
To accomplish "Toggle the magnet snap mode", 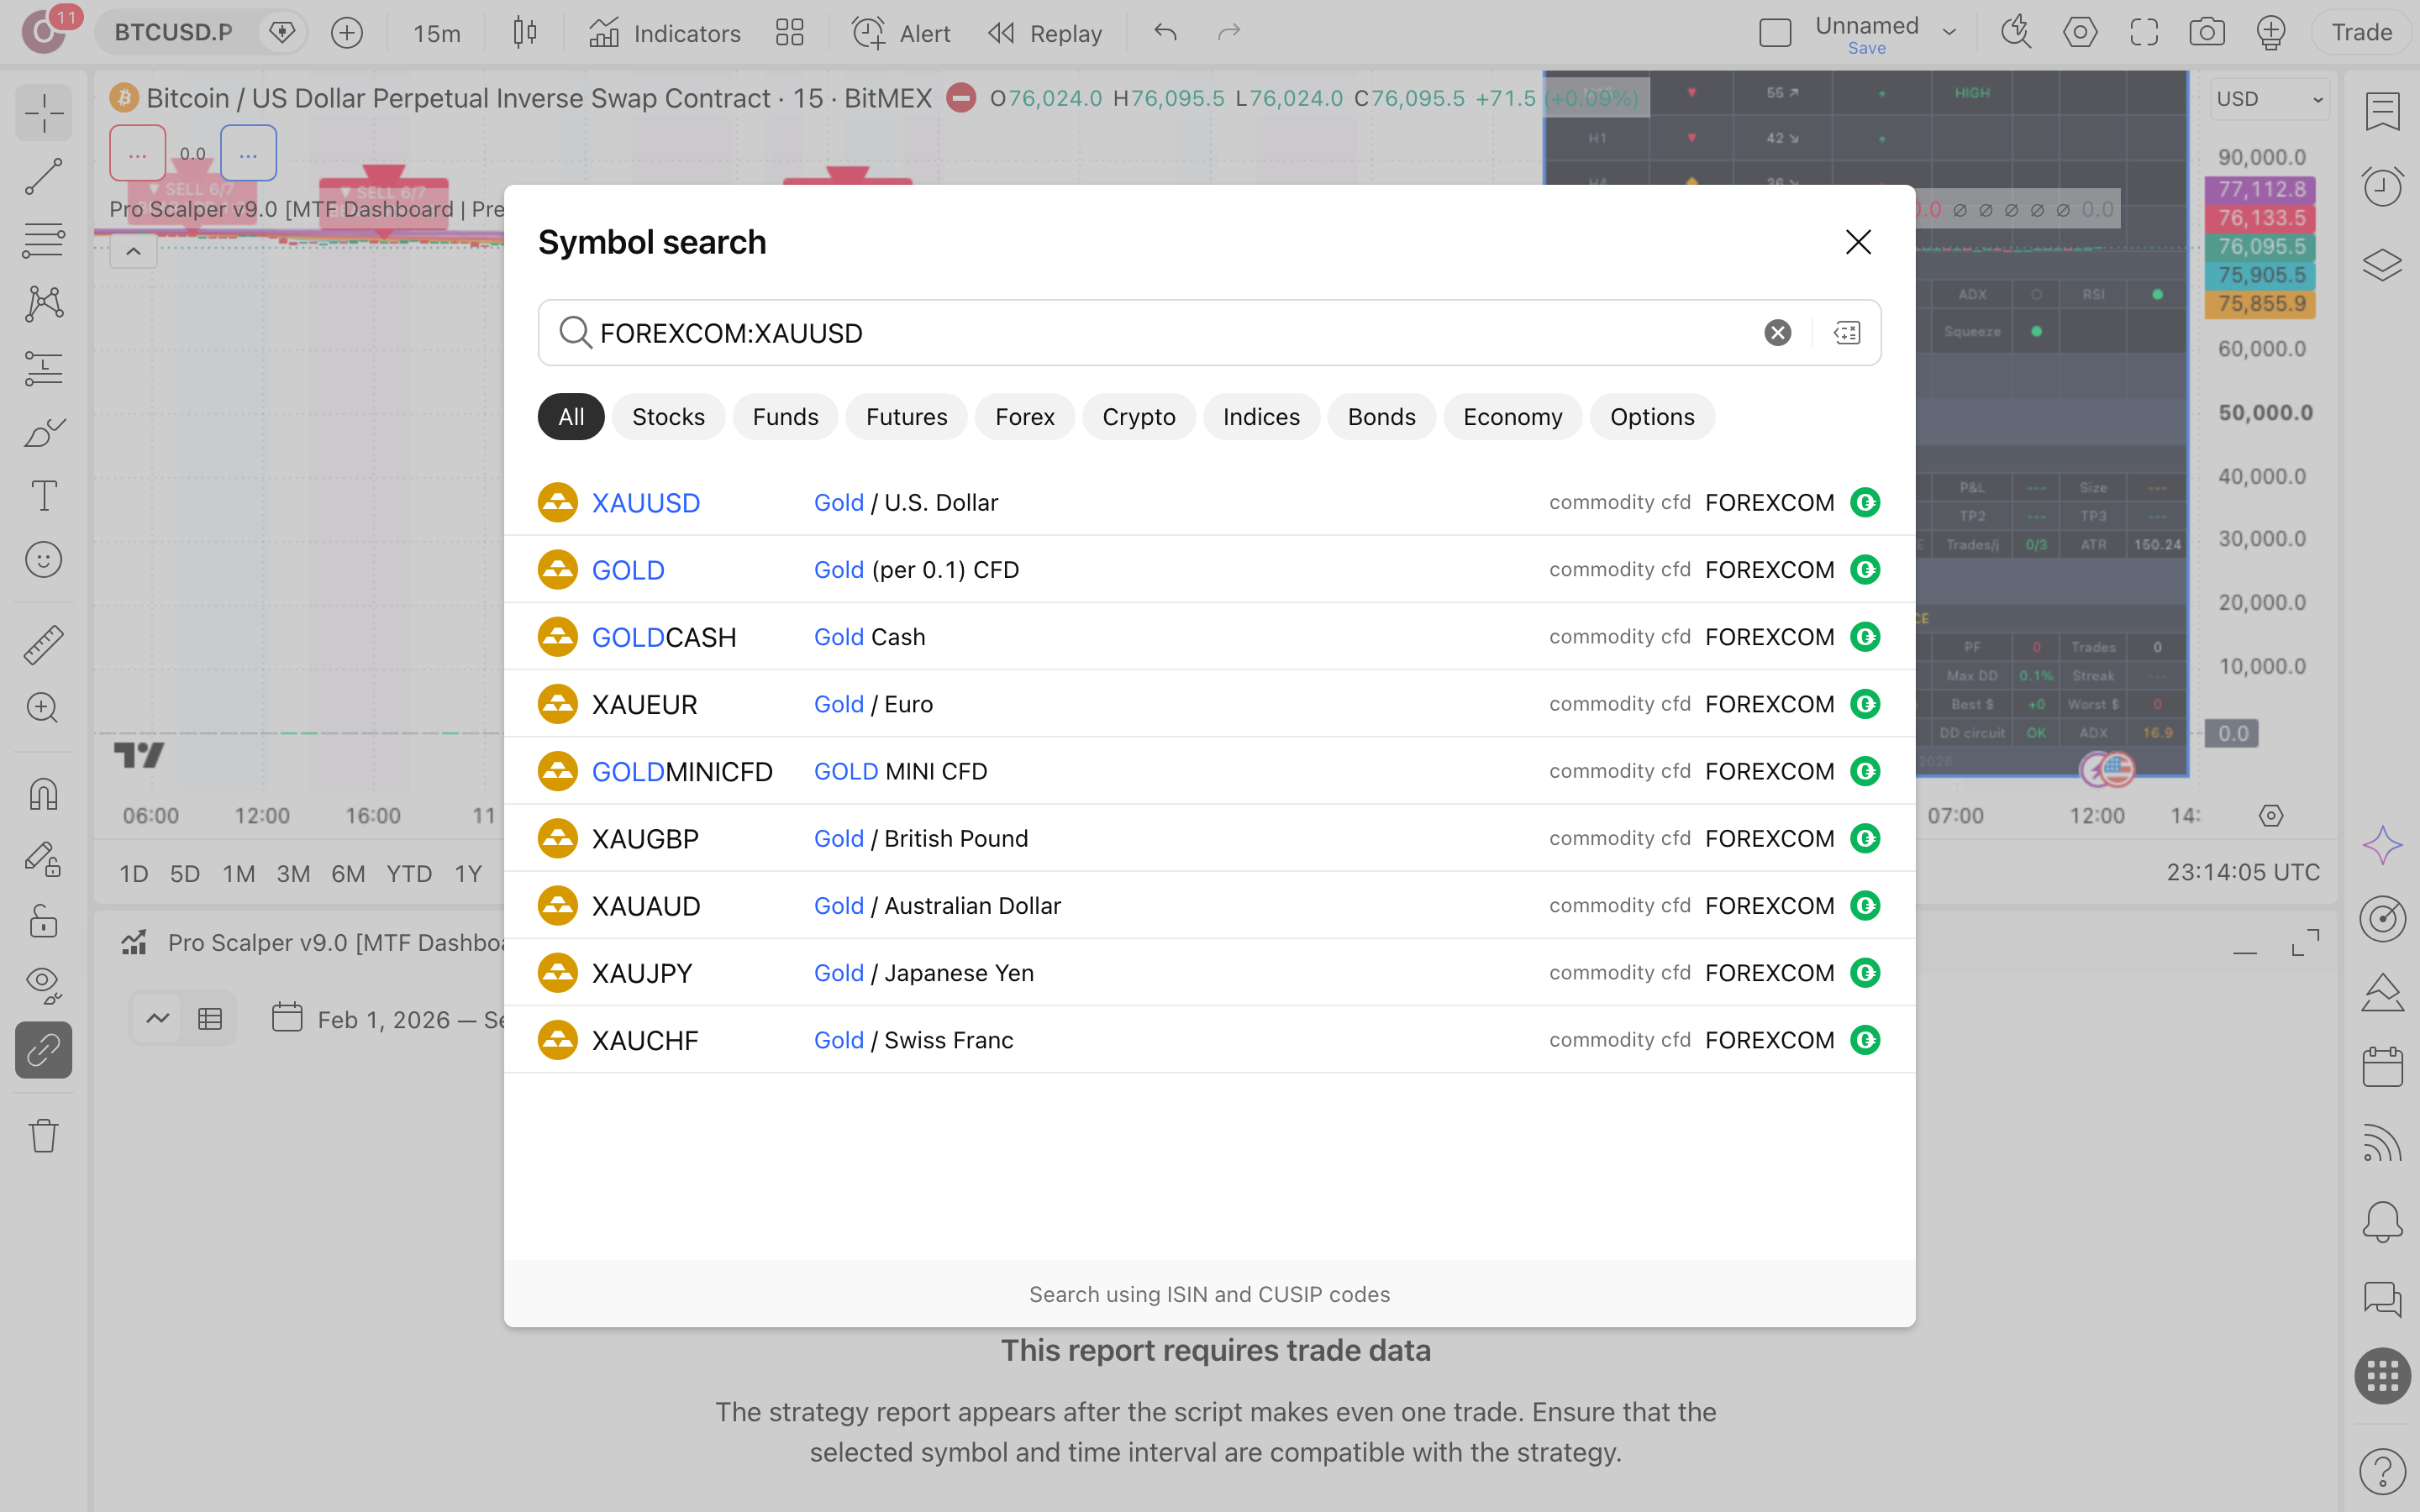I will [x=44, y=794].
